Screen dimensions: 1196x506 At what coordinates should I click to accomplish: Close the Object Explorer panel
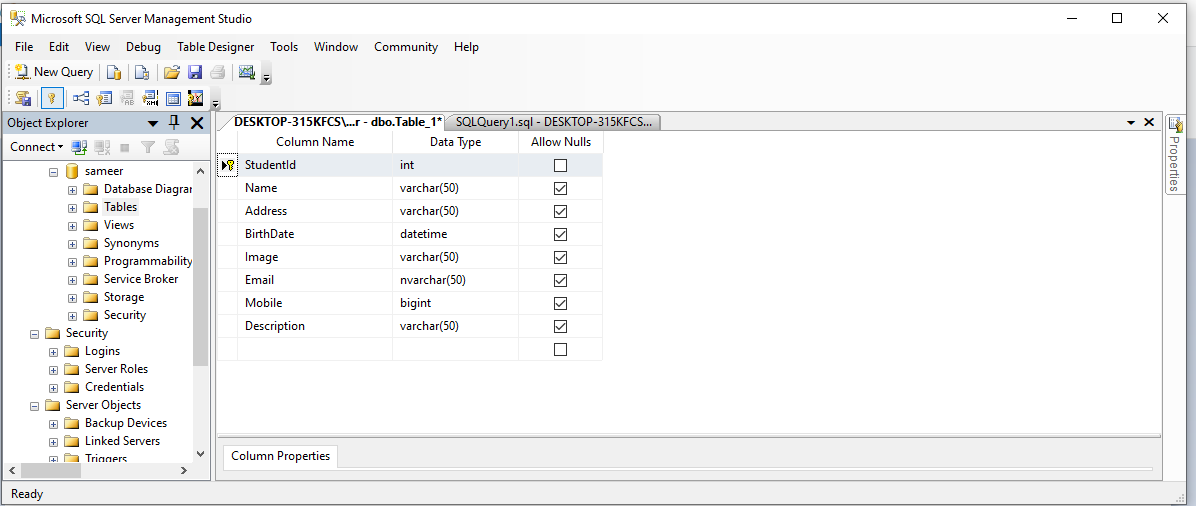[197, 123]
